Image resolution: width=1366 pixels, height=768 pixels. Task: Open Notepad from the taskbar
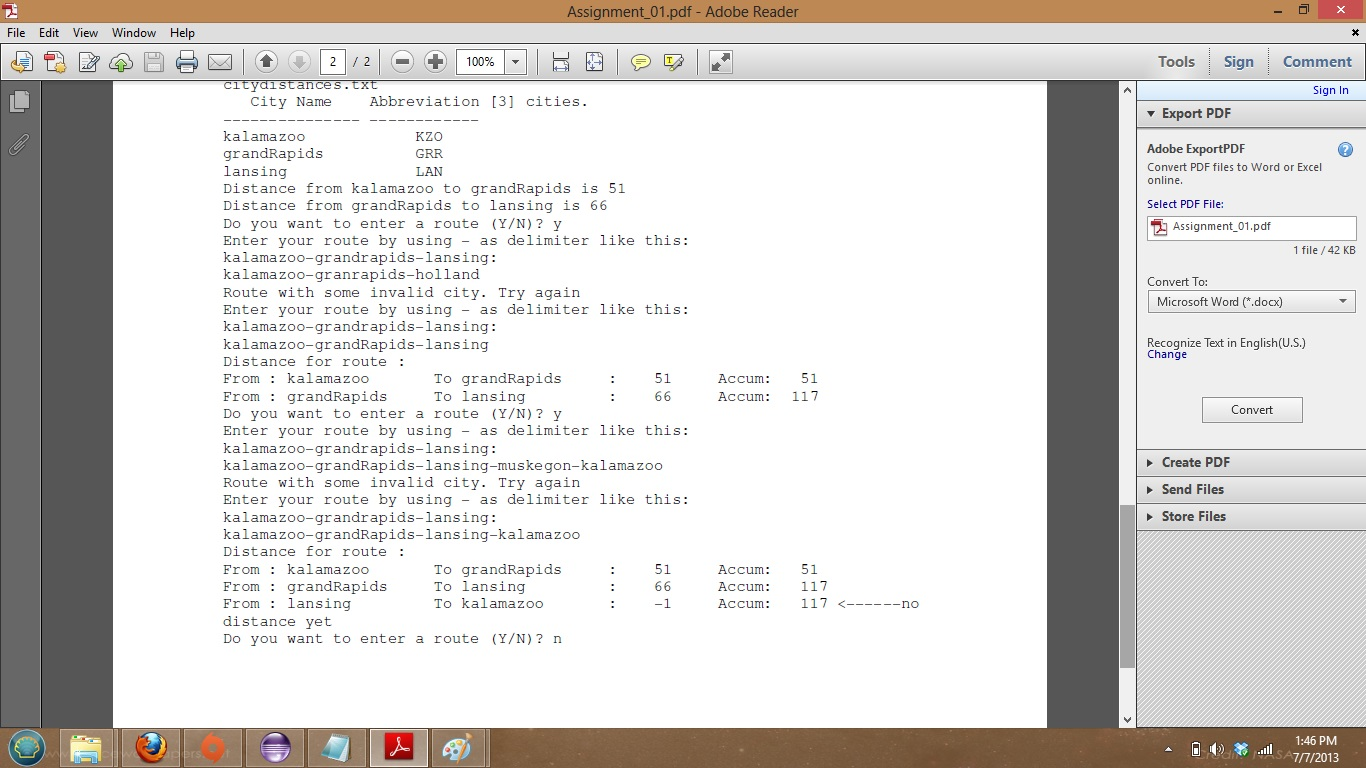pos(336,748)
